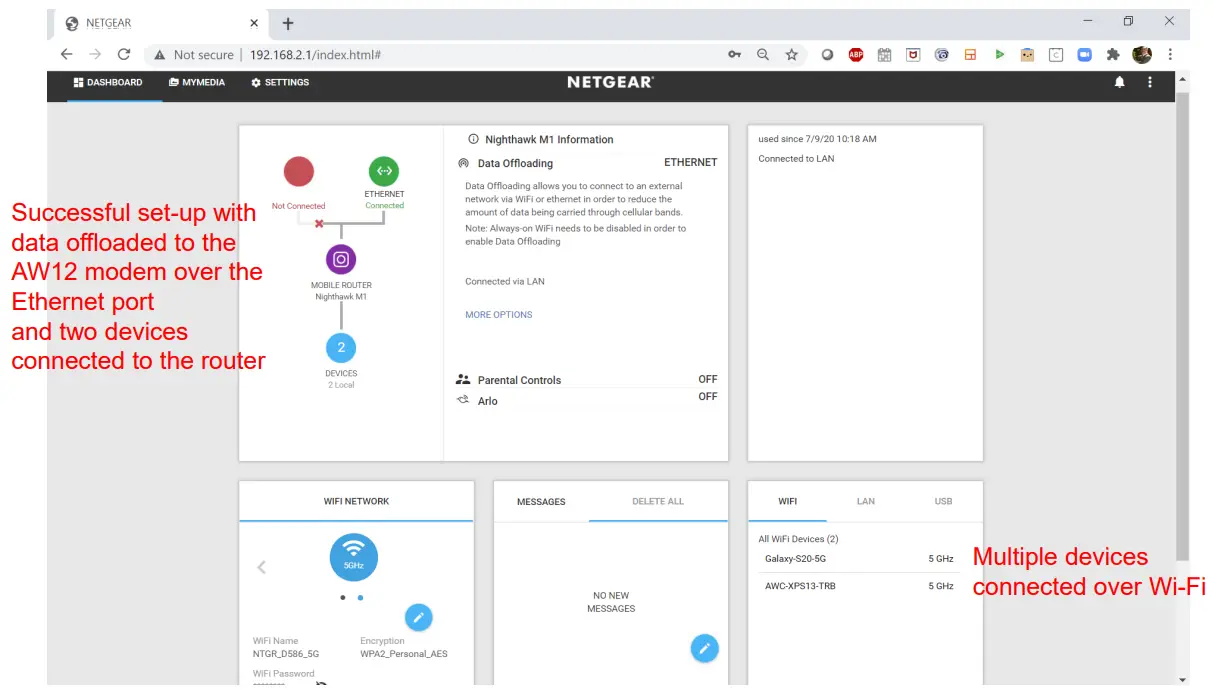This screenshot has width=1213, height=691.
Task: Go to previous WiFi network with left chevron
Action: tap(262, 567)
